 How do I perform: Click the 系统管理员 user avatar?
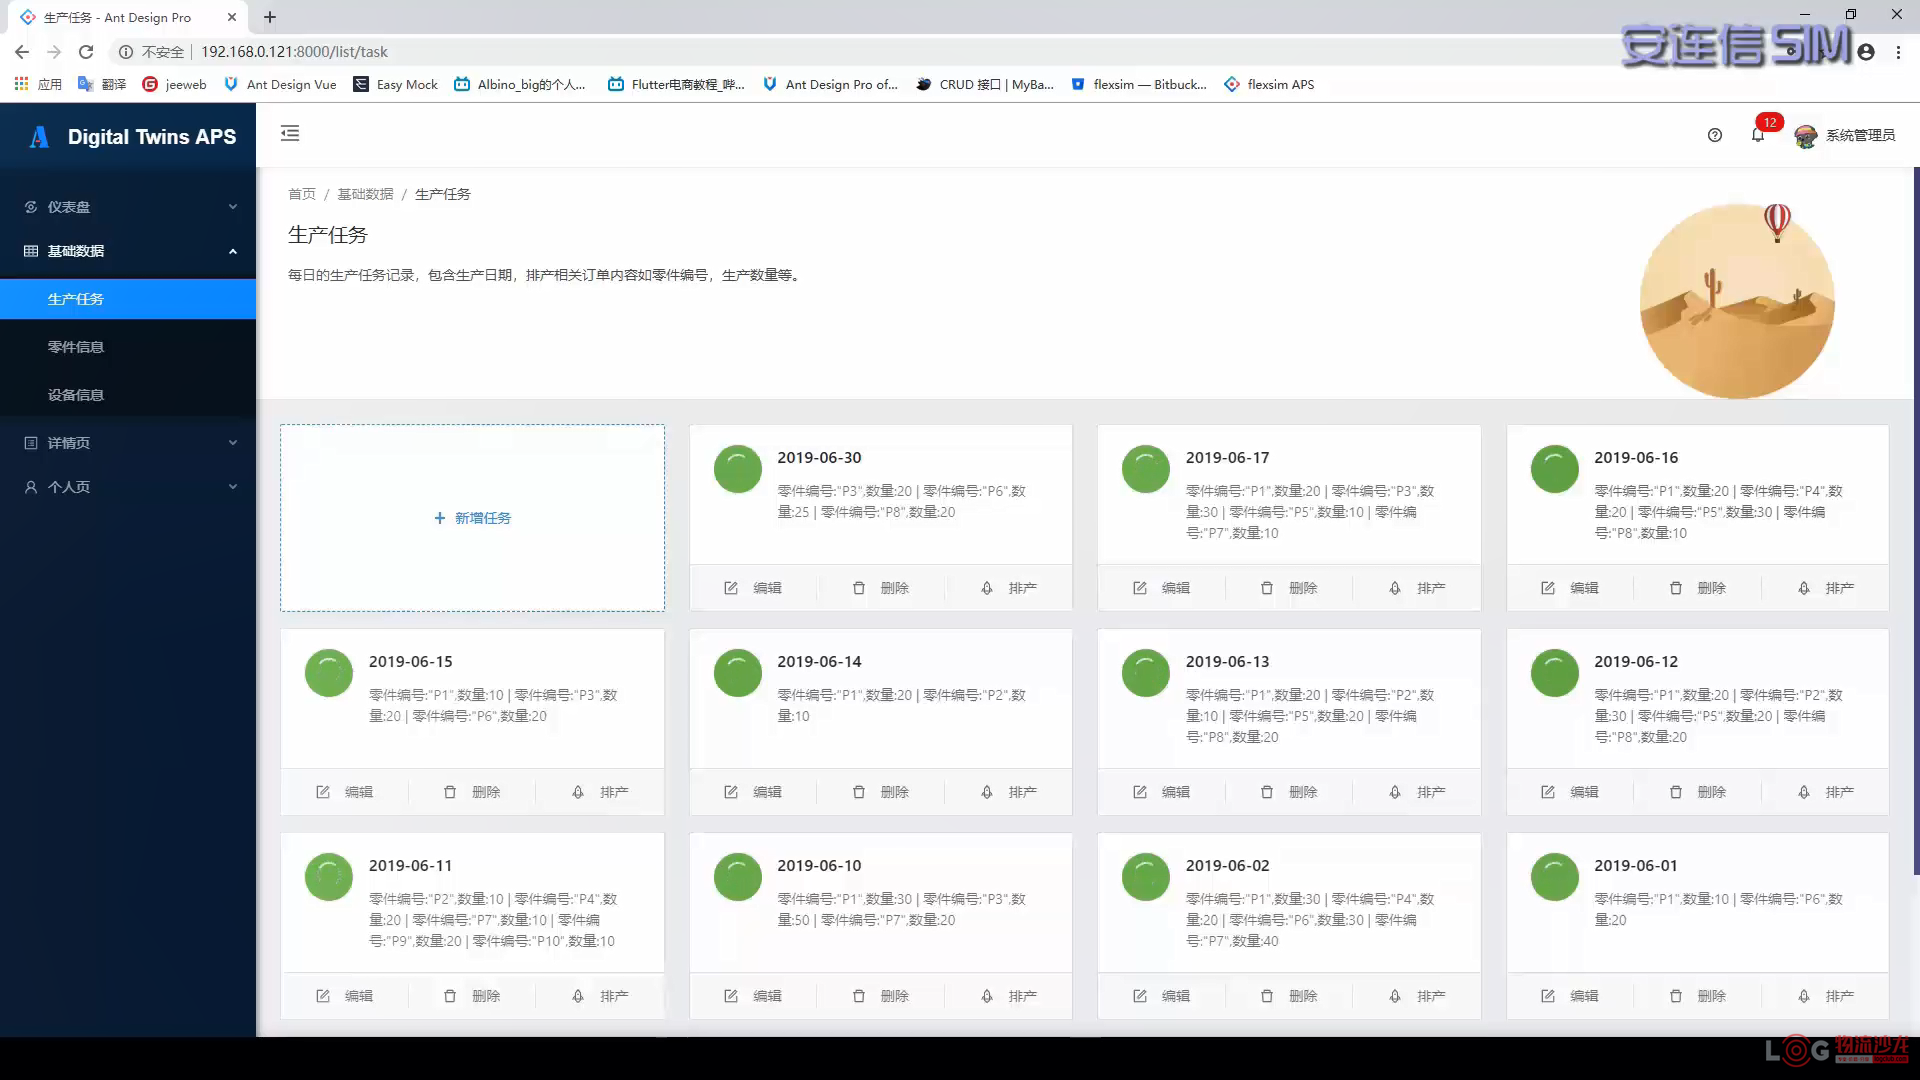tap(1806, 136)
